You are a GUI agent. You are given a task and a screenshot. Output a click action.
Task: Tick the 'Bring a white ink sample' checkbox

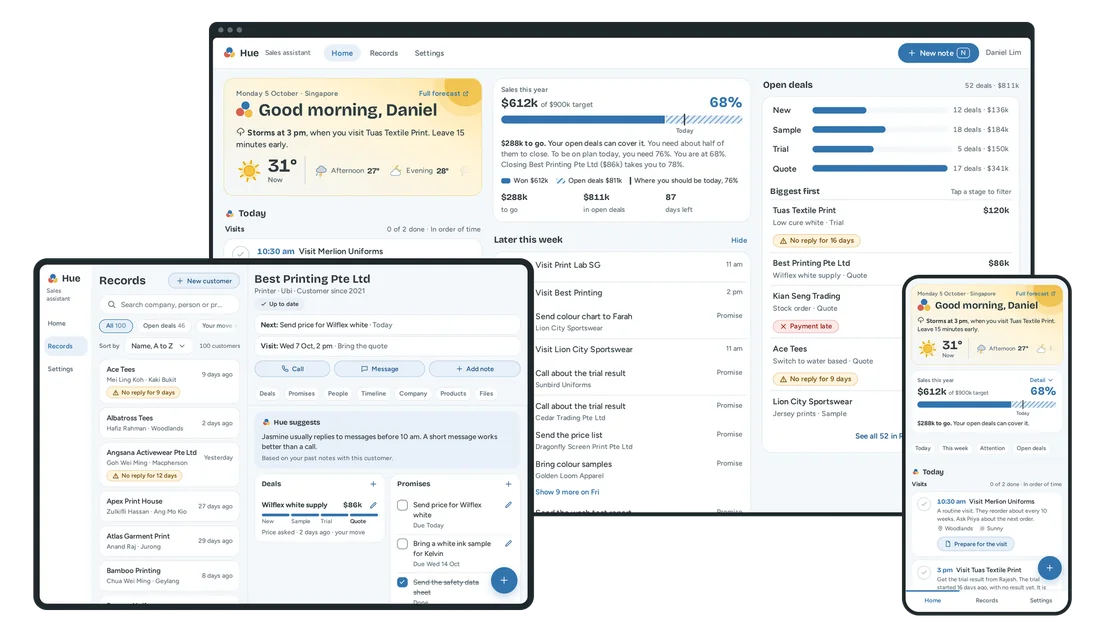click(403, 544)
